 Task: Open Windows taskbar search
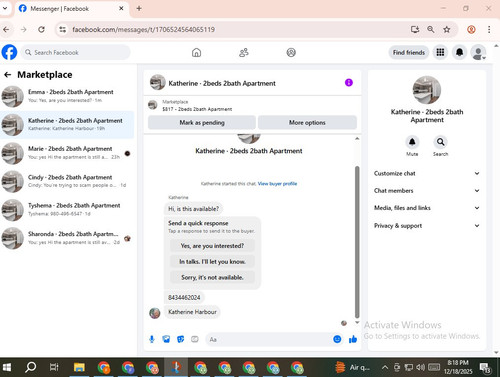[31, 367]
